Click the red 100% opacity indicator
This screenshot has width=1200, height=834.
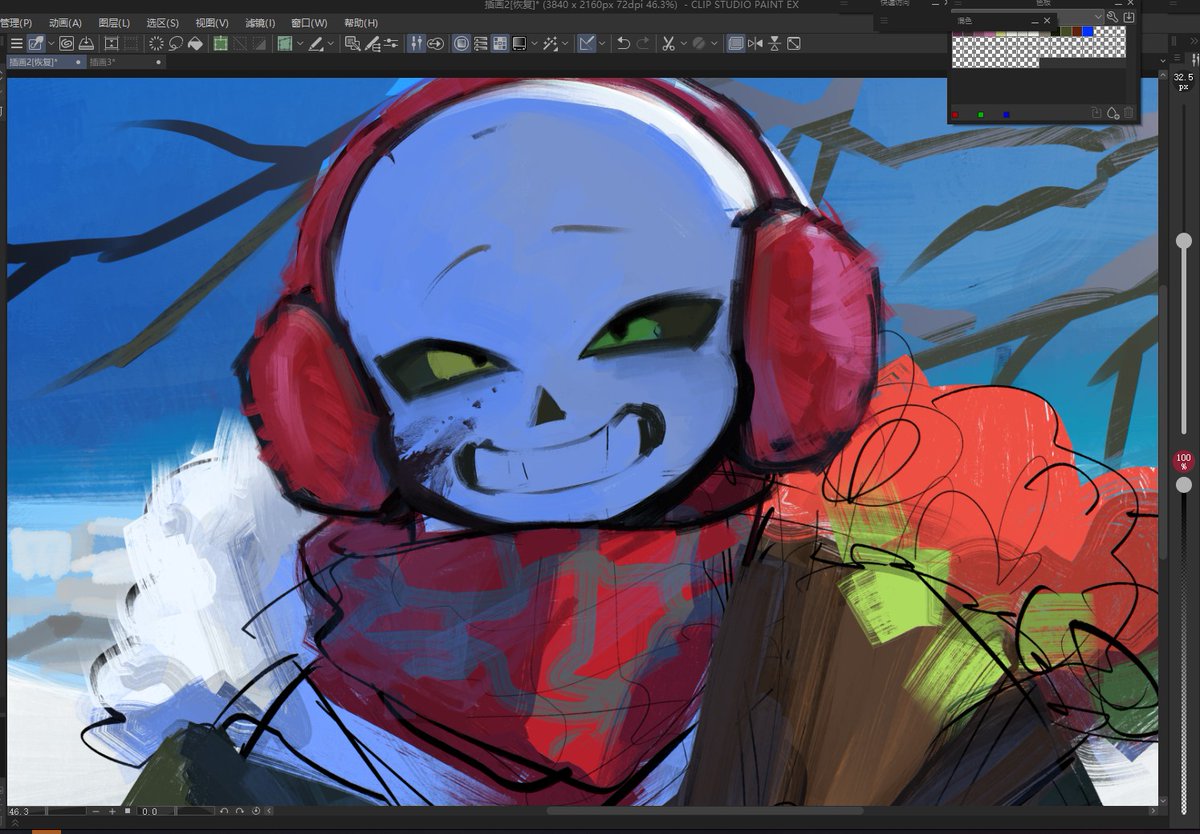(1183, 462)
